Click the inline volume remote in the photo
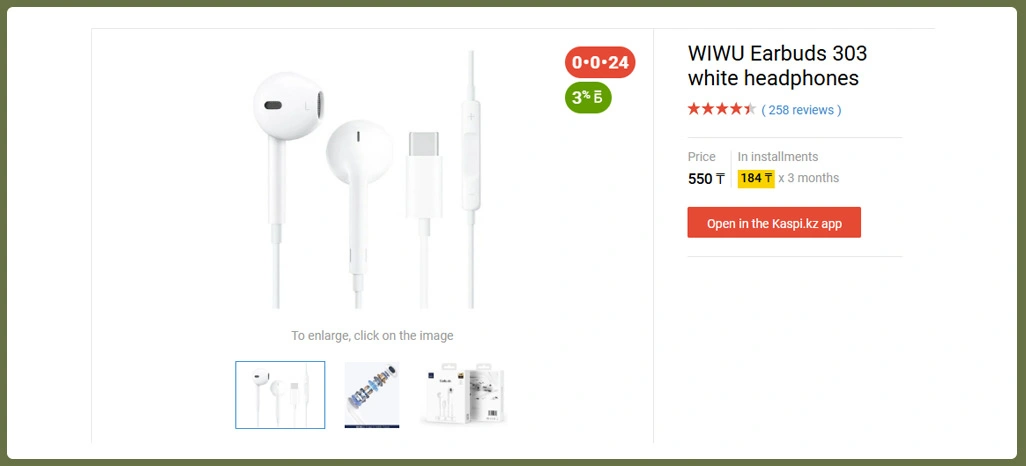Viewport: 1026px width, 466px height. 470,155
